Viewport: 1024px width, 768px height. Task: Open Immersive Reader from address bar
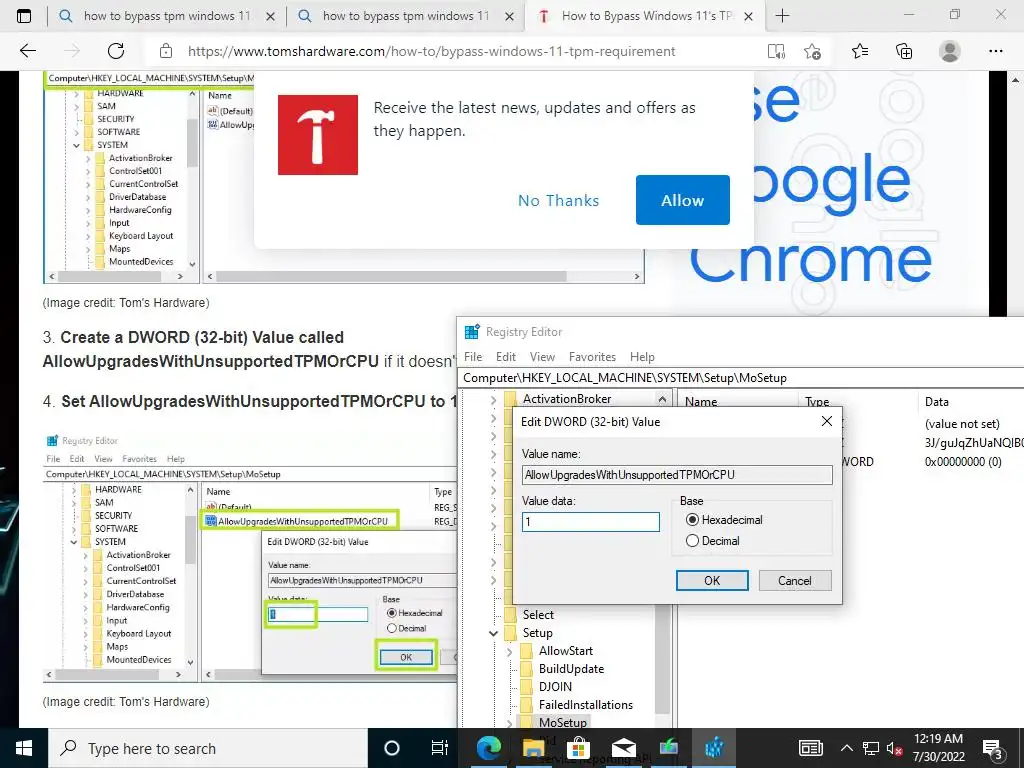point(776,51)
